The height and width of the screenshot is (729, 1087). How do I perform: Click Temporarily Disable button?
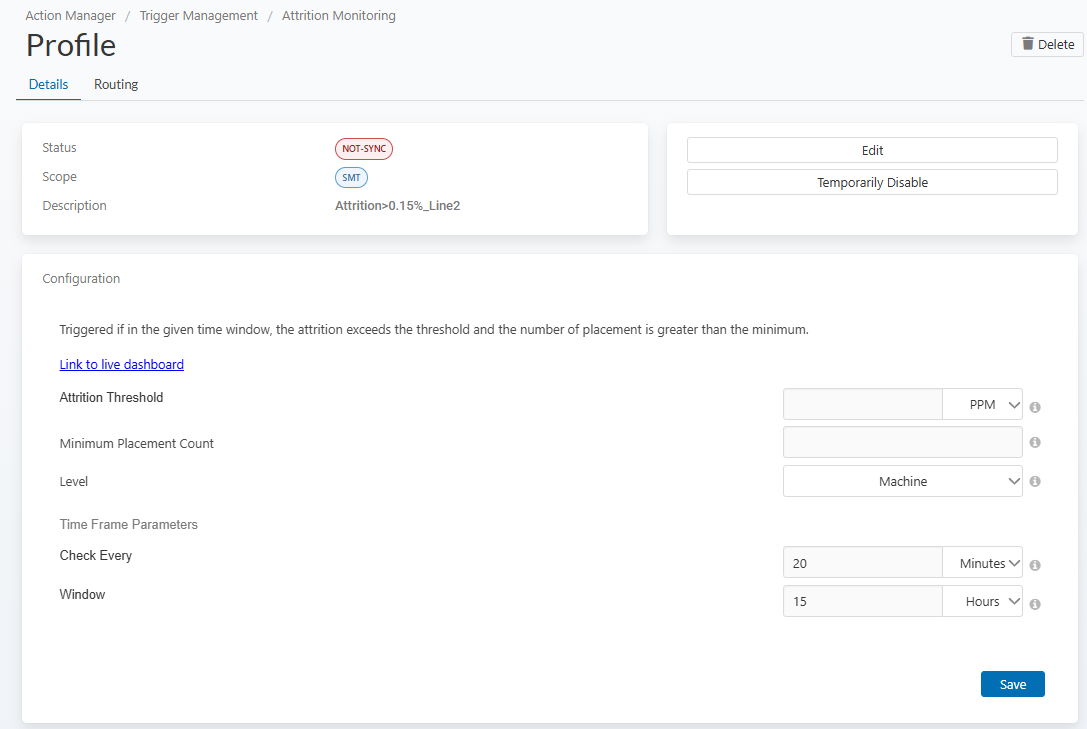pyautogui.click(x=872, y=183)
